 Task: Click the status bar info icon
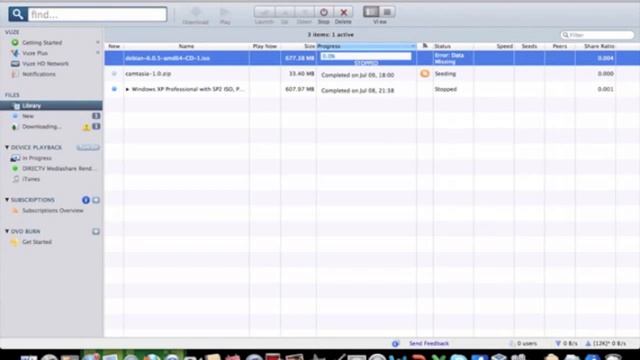point(395,344)
